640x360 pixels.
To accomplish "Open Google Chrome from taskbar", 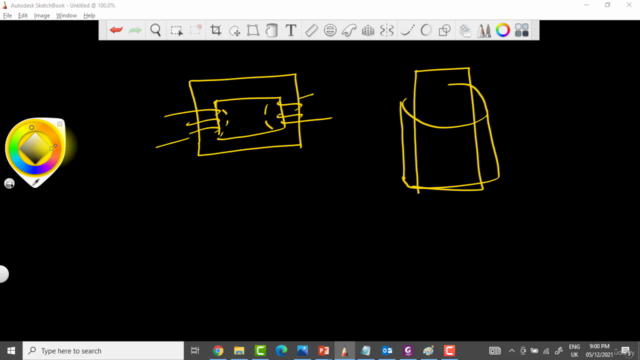I will coord(218,351).
